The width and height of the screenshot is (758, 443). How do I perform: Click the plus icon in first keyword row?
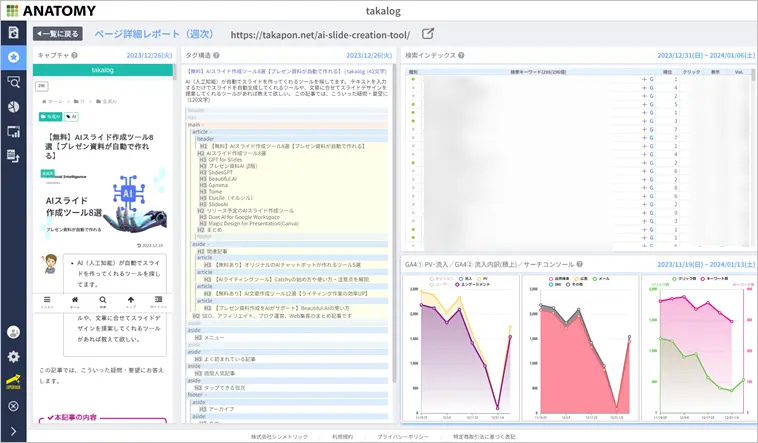[x=644, y=79]
